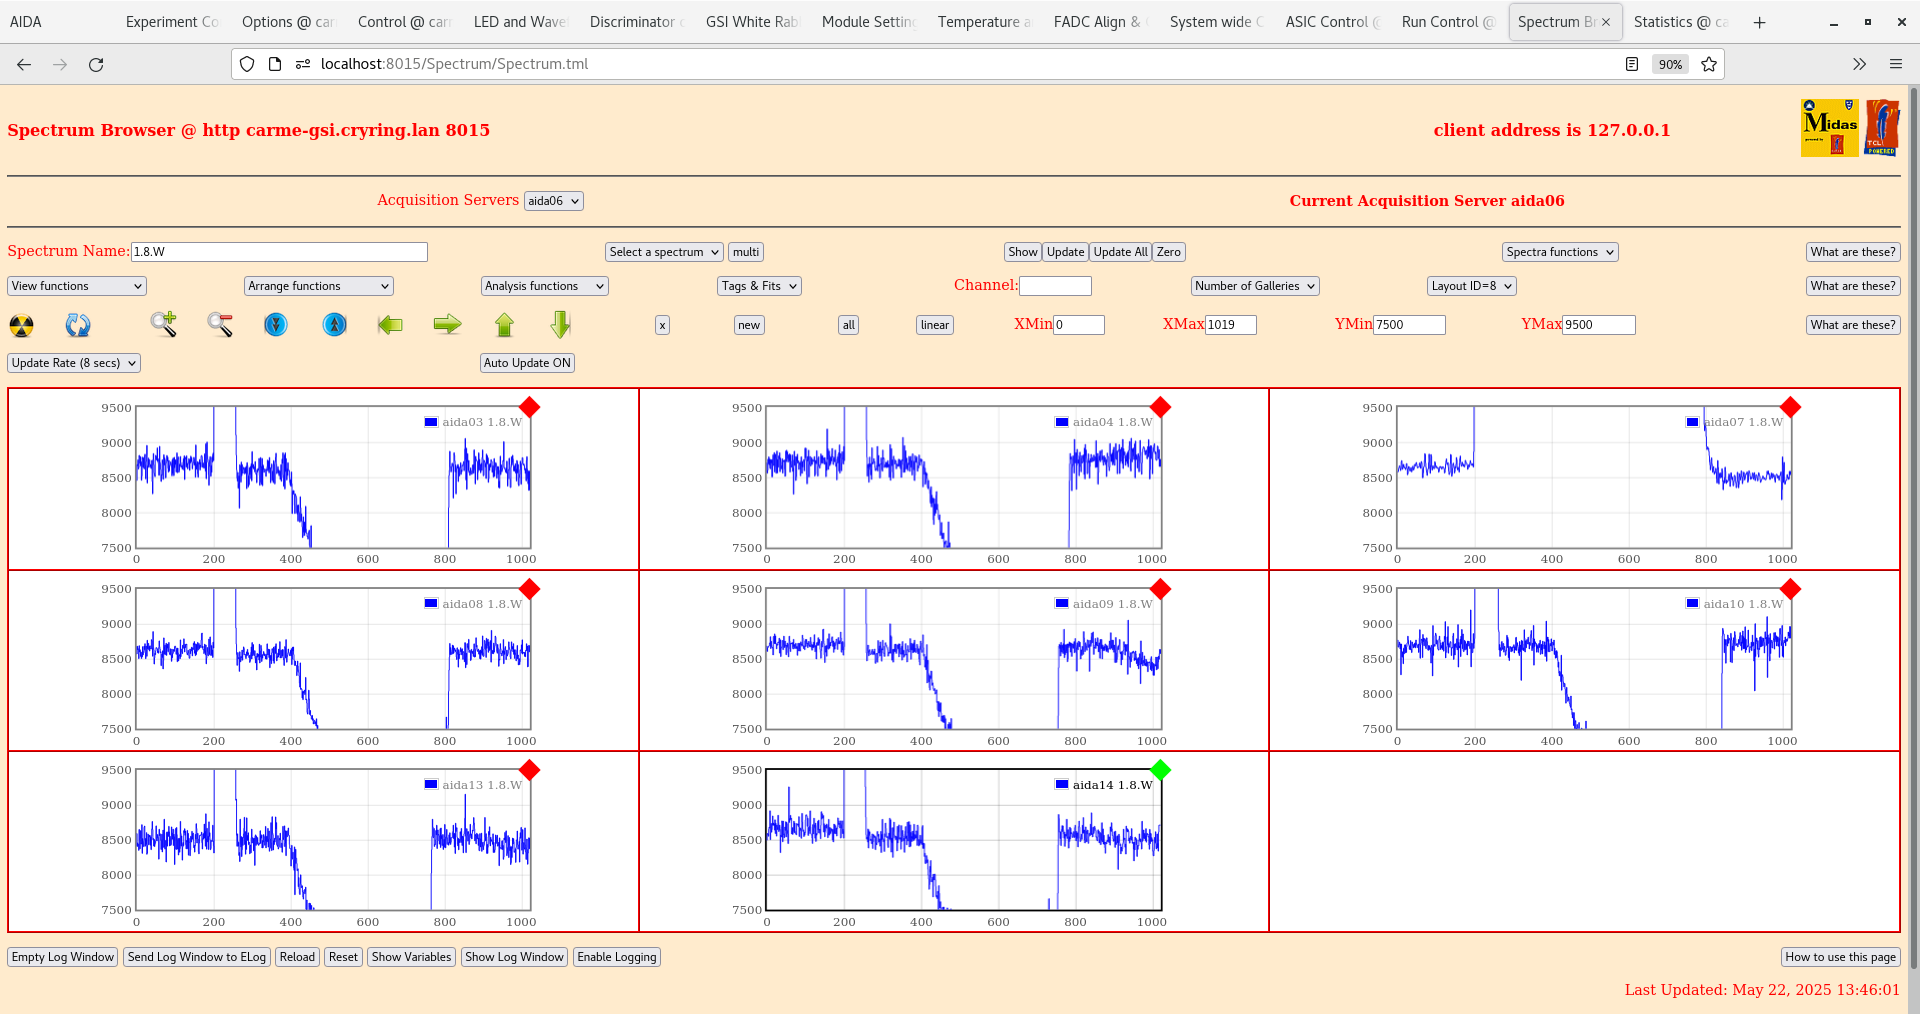Screen dimensions: 1920x1014
Task: Click the Spectrum Name input field
Action: (280, 251)
